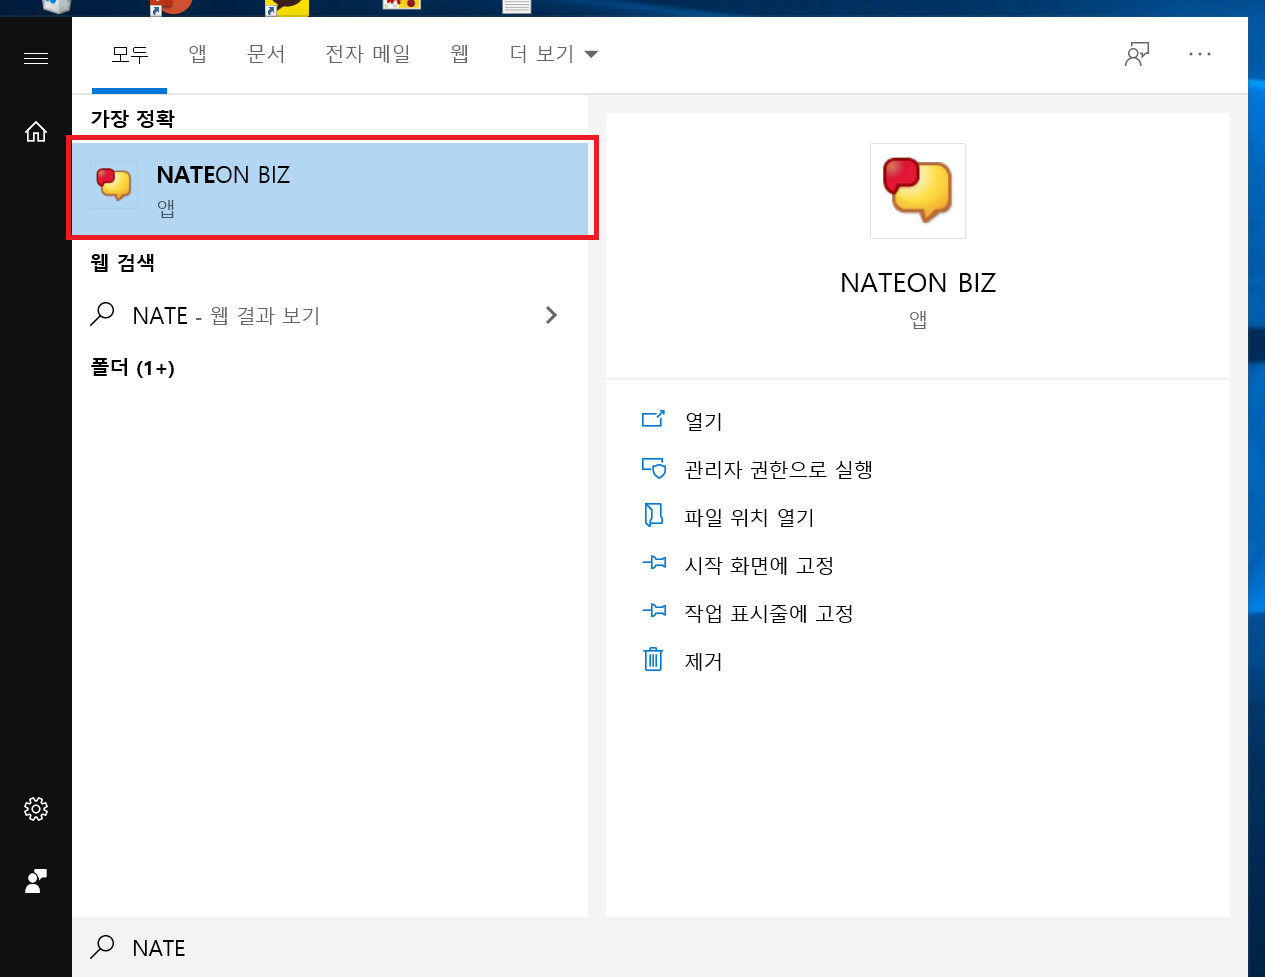Switch to the 모두 tab

(x=130, y=54)
